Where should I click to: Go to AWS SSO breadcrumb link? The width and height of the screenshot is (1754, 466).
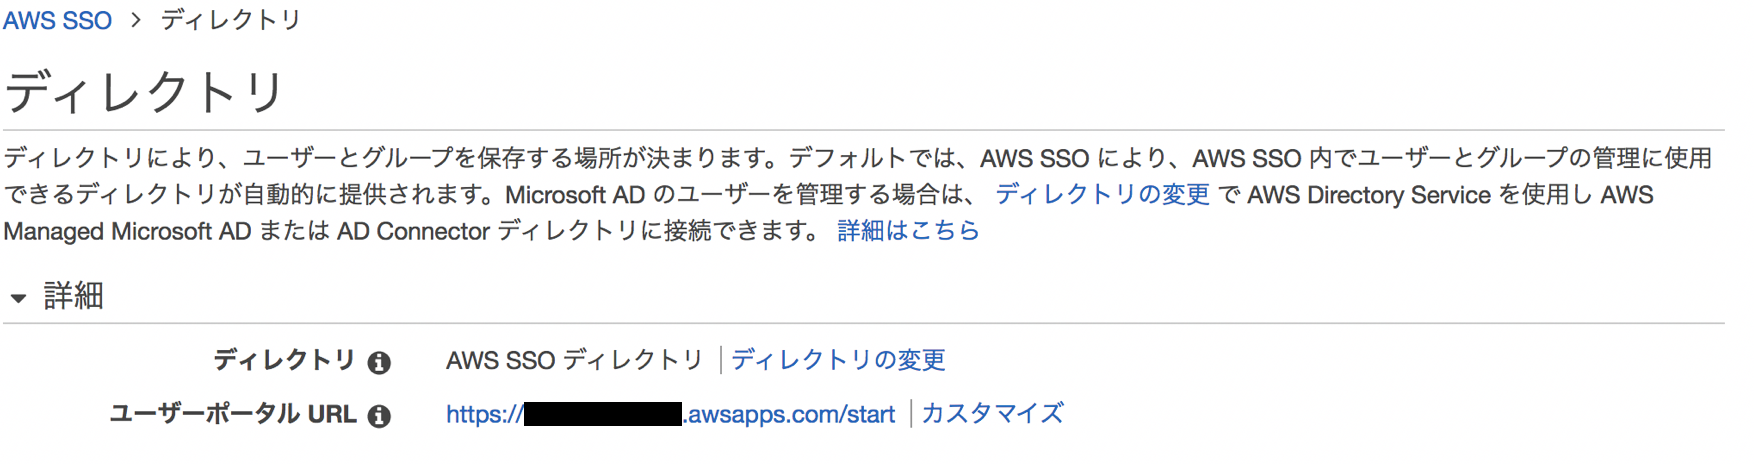[57, 20]
